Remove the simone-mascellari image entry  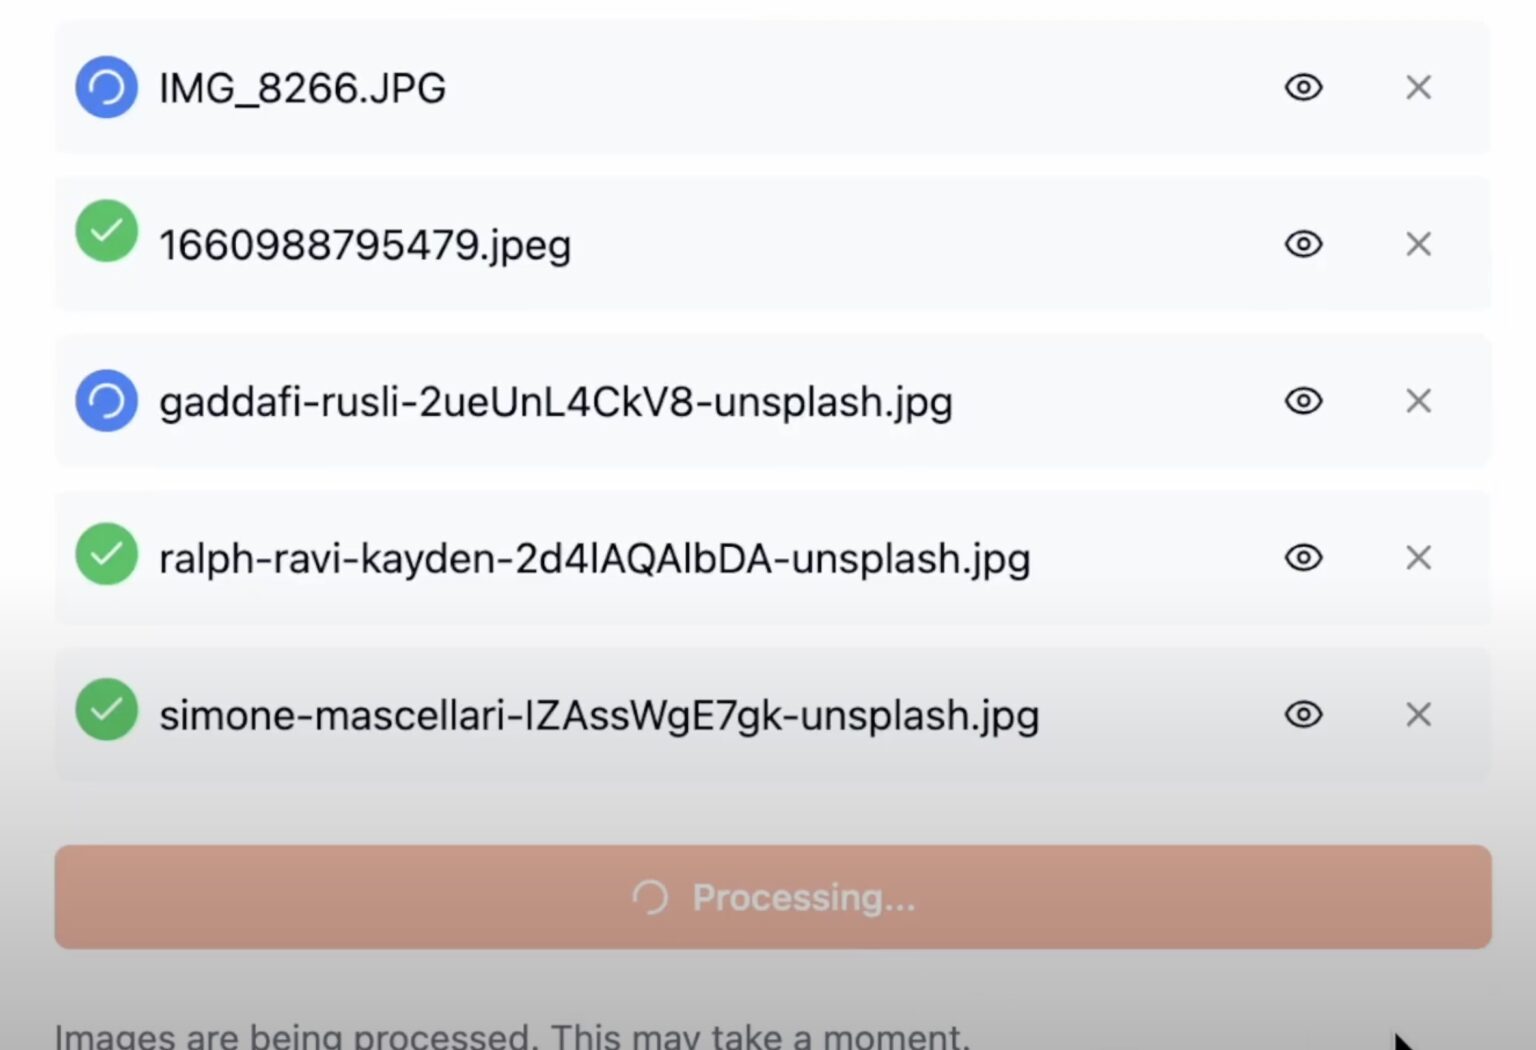(x=1418, y=714)
